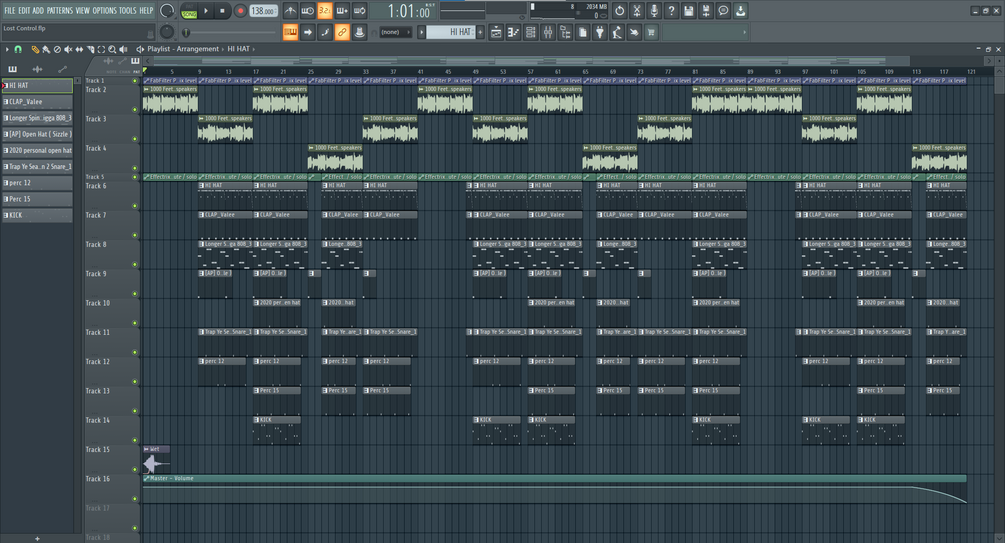1005x543 pixels.
Task: Open the FILE menu
Action: [10, 10]
